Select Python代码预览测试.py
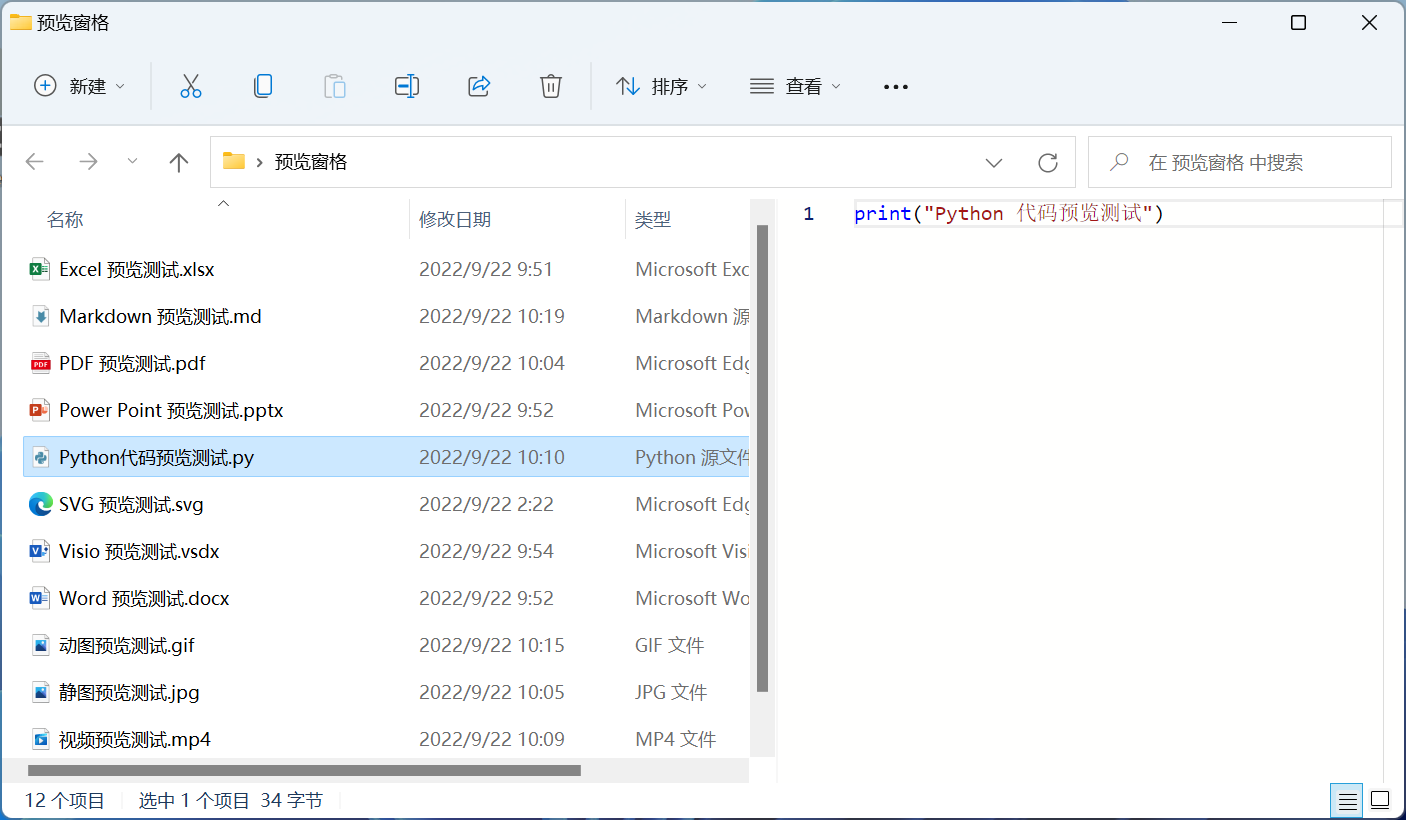 tap(157, 457)
